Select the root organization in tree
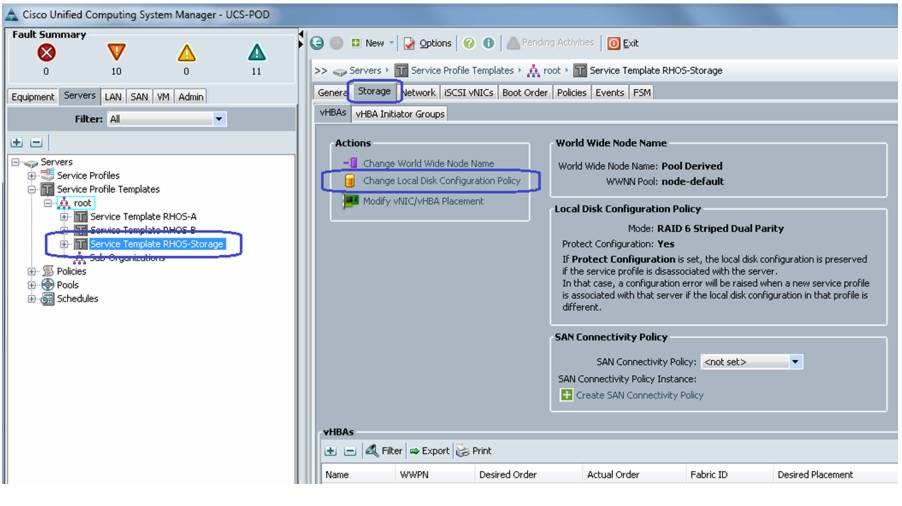 82,203
